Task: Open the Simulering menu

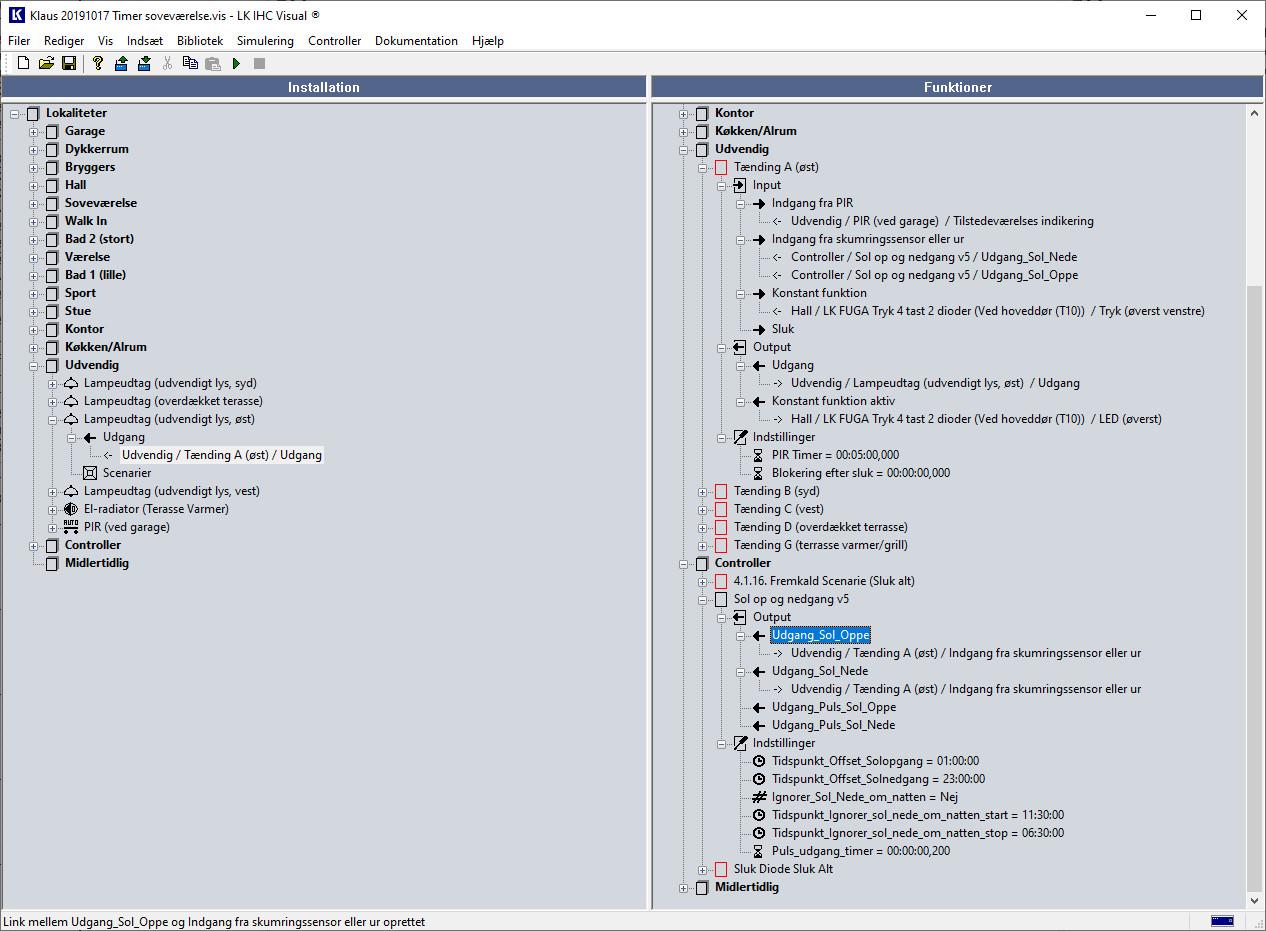Action: [265, 41]
